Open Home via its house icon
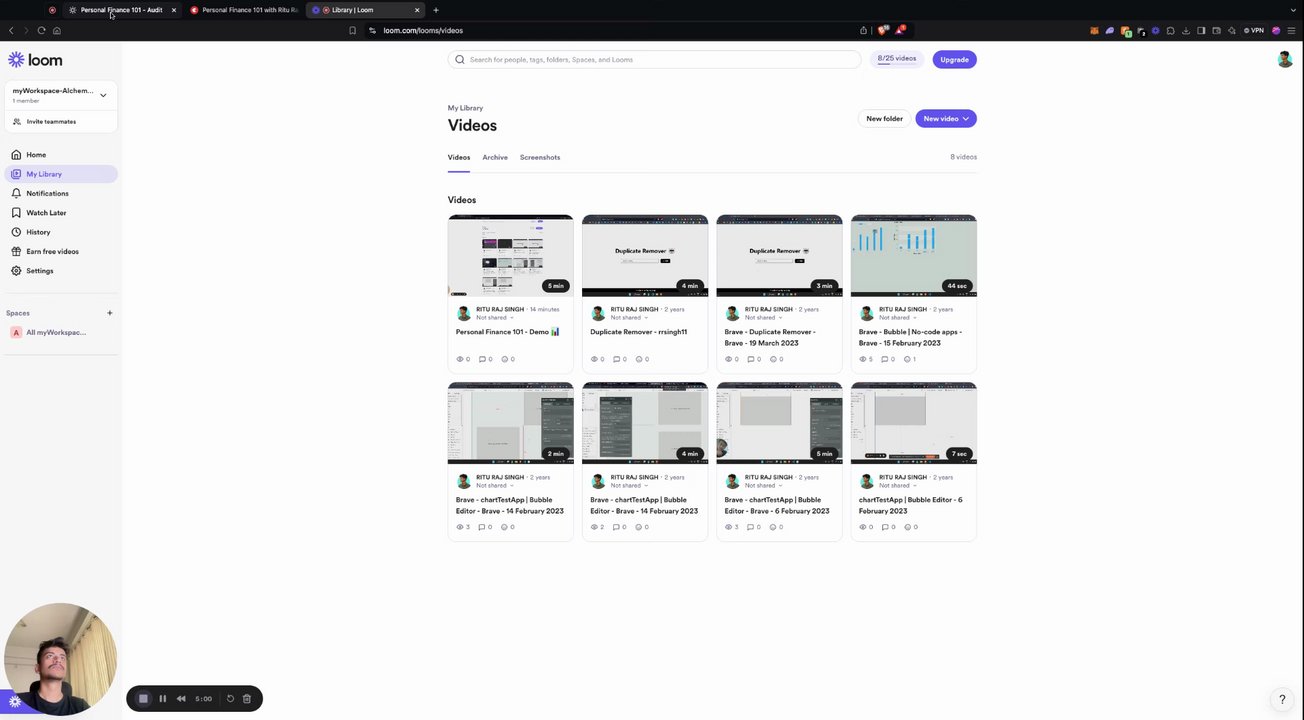Screen dimensions: 1304x720 pyautogui.click(x=16, y=155)
